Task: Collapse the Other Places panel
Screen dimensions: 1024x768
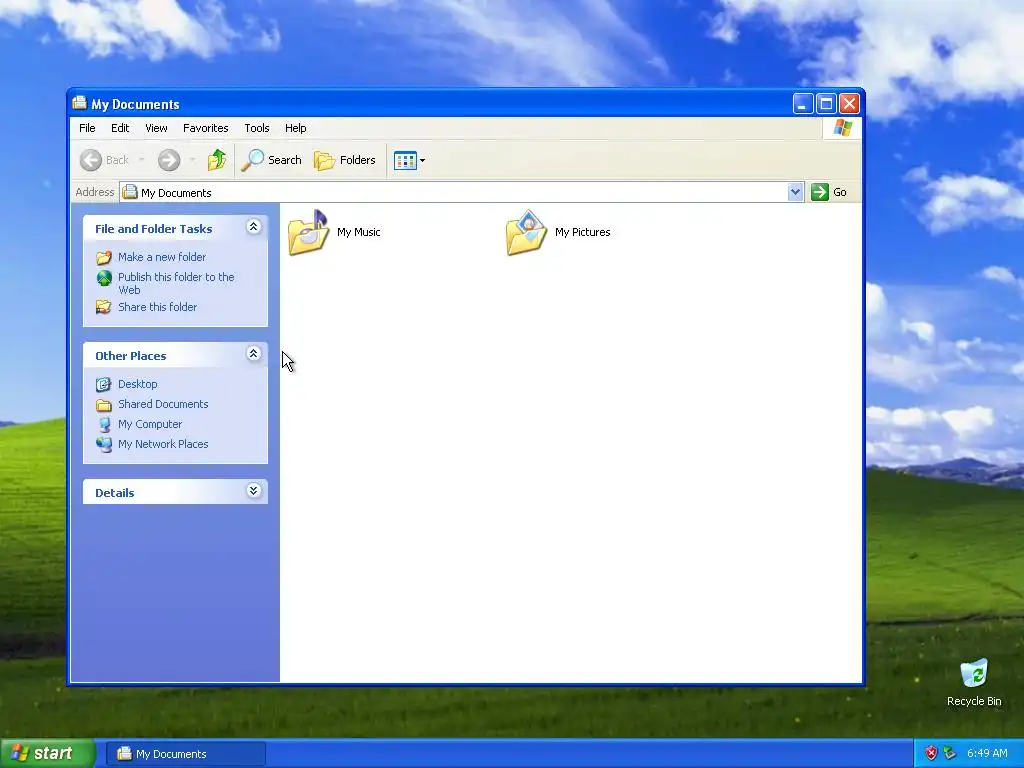Action: [253, 354]
